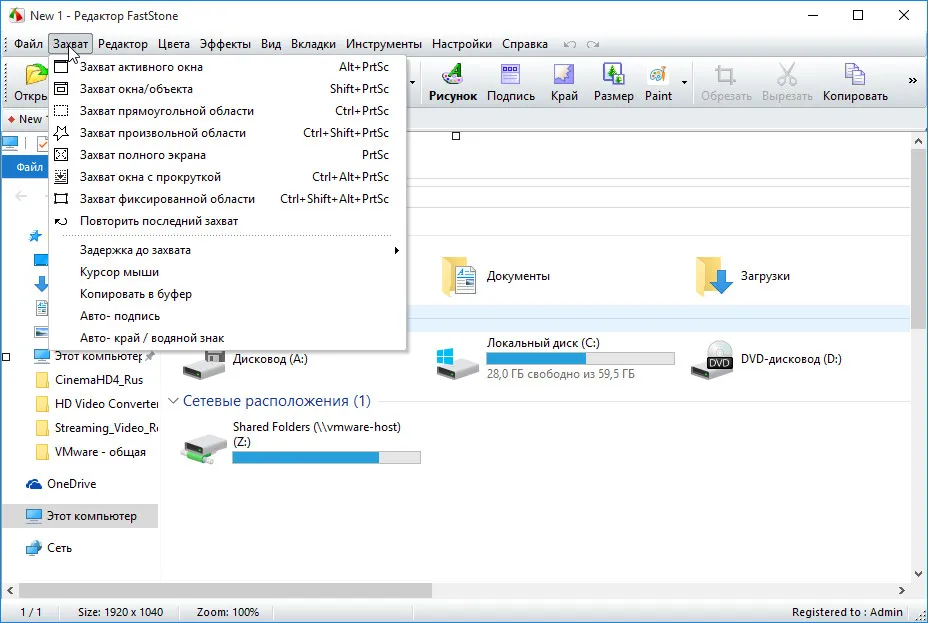Select highlighted Этот компьютер in tree
Image resolution: width=928 pixels, height=623 pixels.
tap(80, 516)
